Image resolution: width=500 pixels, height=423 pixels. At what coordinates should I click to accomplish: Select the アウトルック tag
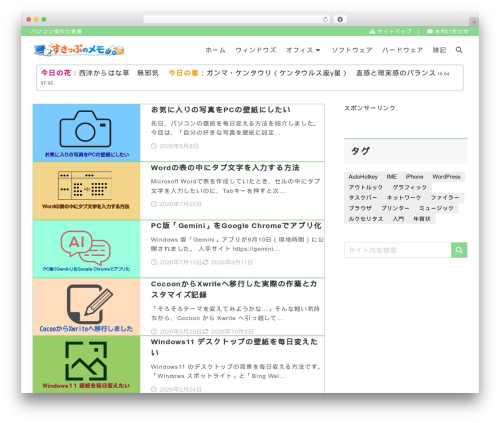point(365,187)
